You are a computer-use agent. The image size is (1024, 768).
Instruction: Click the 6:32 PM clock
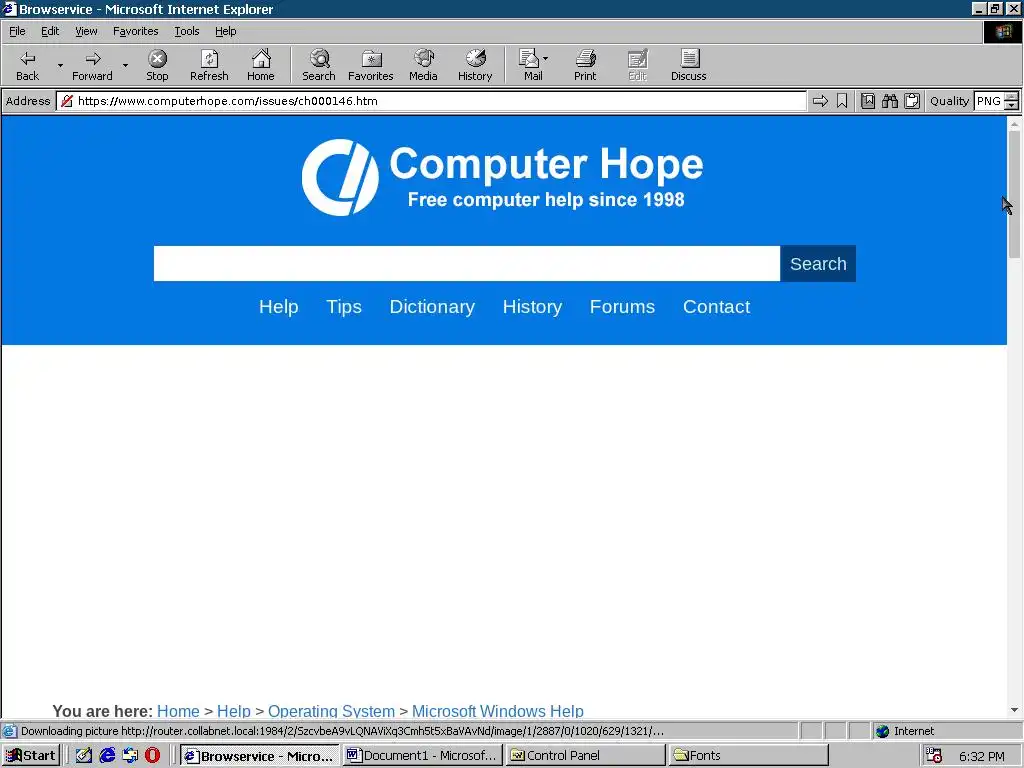[x=982, y=756]
